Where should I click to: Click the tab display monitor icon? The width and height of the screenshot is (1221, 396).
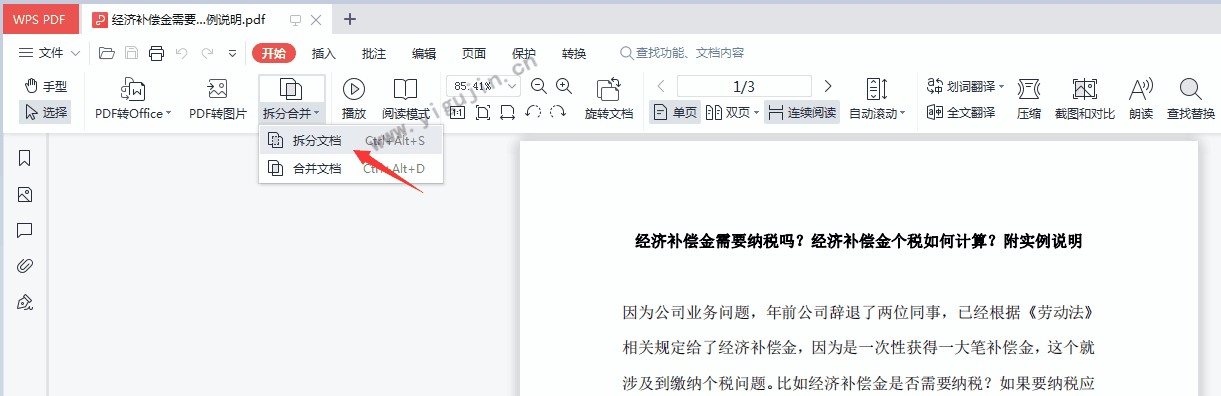296,19
